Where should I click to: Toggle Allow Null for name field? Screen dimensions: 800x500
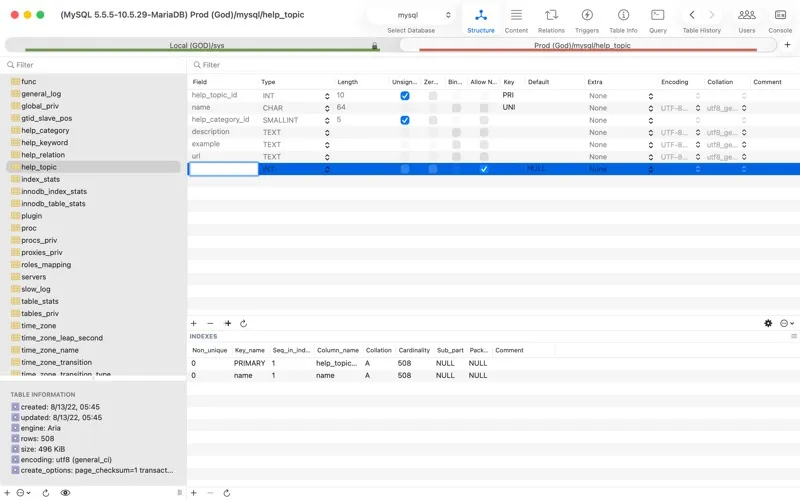[484, 108]
